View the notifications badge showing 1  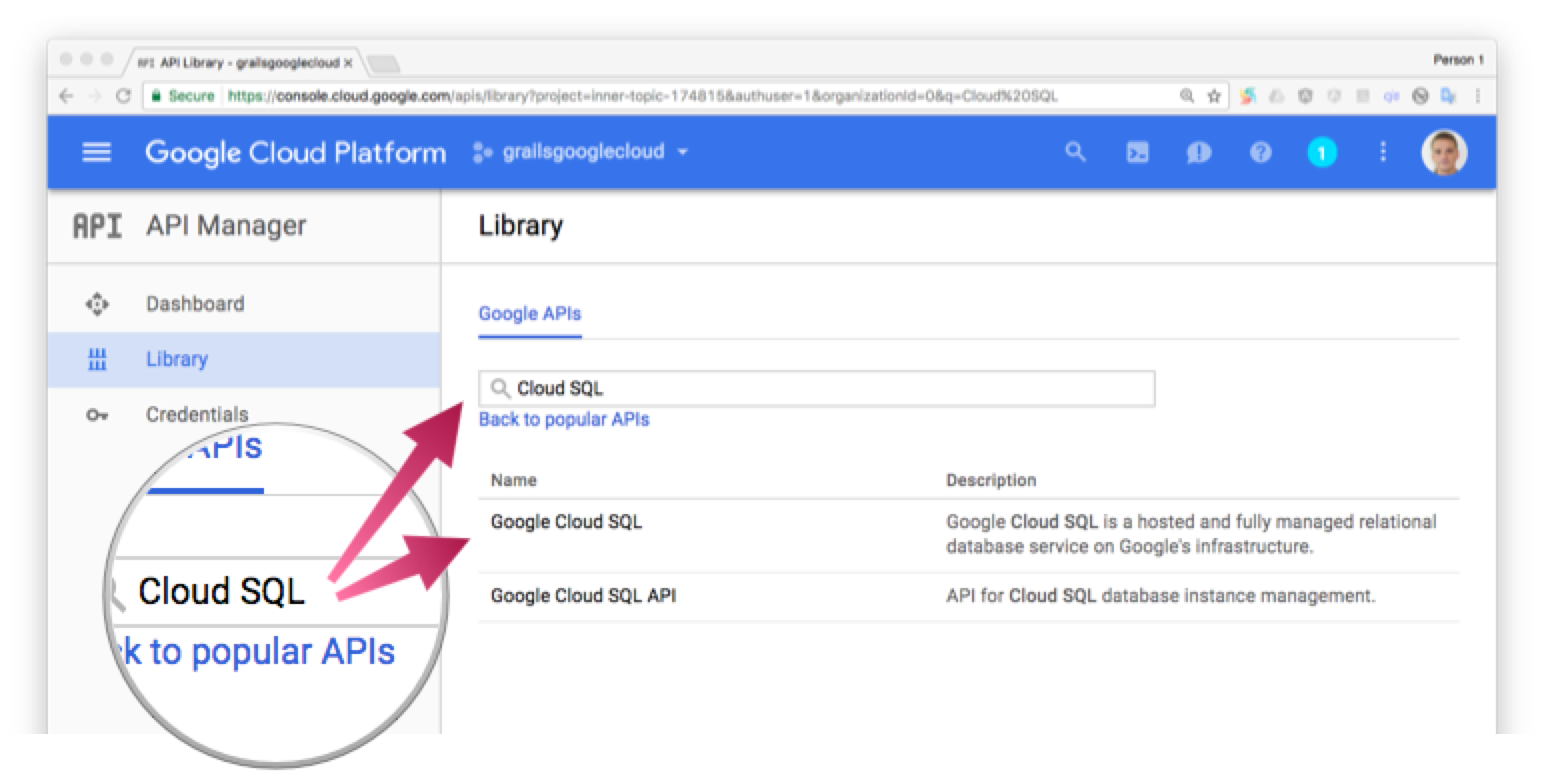(1322, 152)
